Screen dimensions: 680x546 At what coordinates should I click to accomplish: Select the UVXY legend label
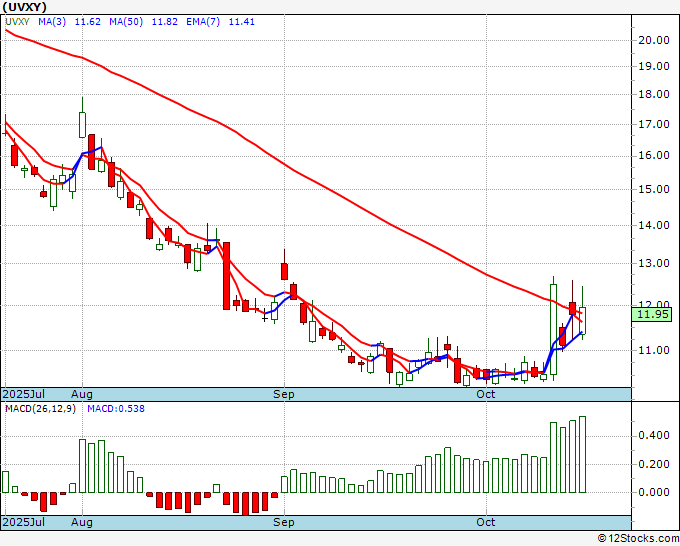coord(17,22)
